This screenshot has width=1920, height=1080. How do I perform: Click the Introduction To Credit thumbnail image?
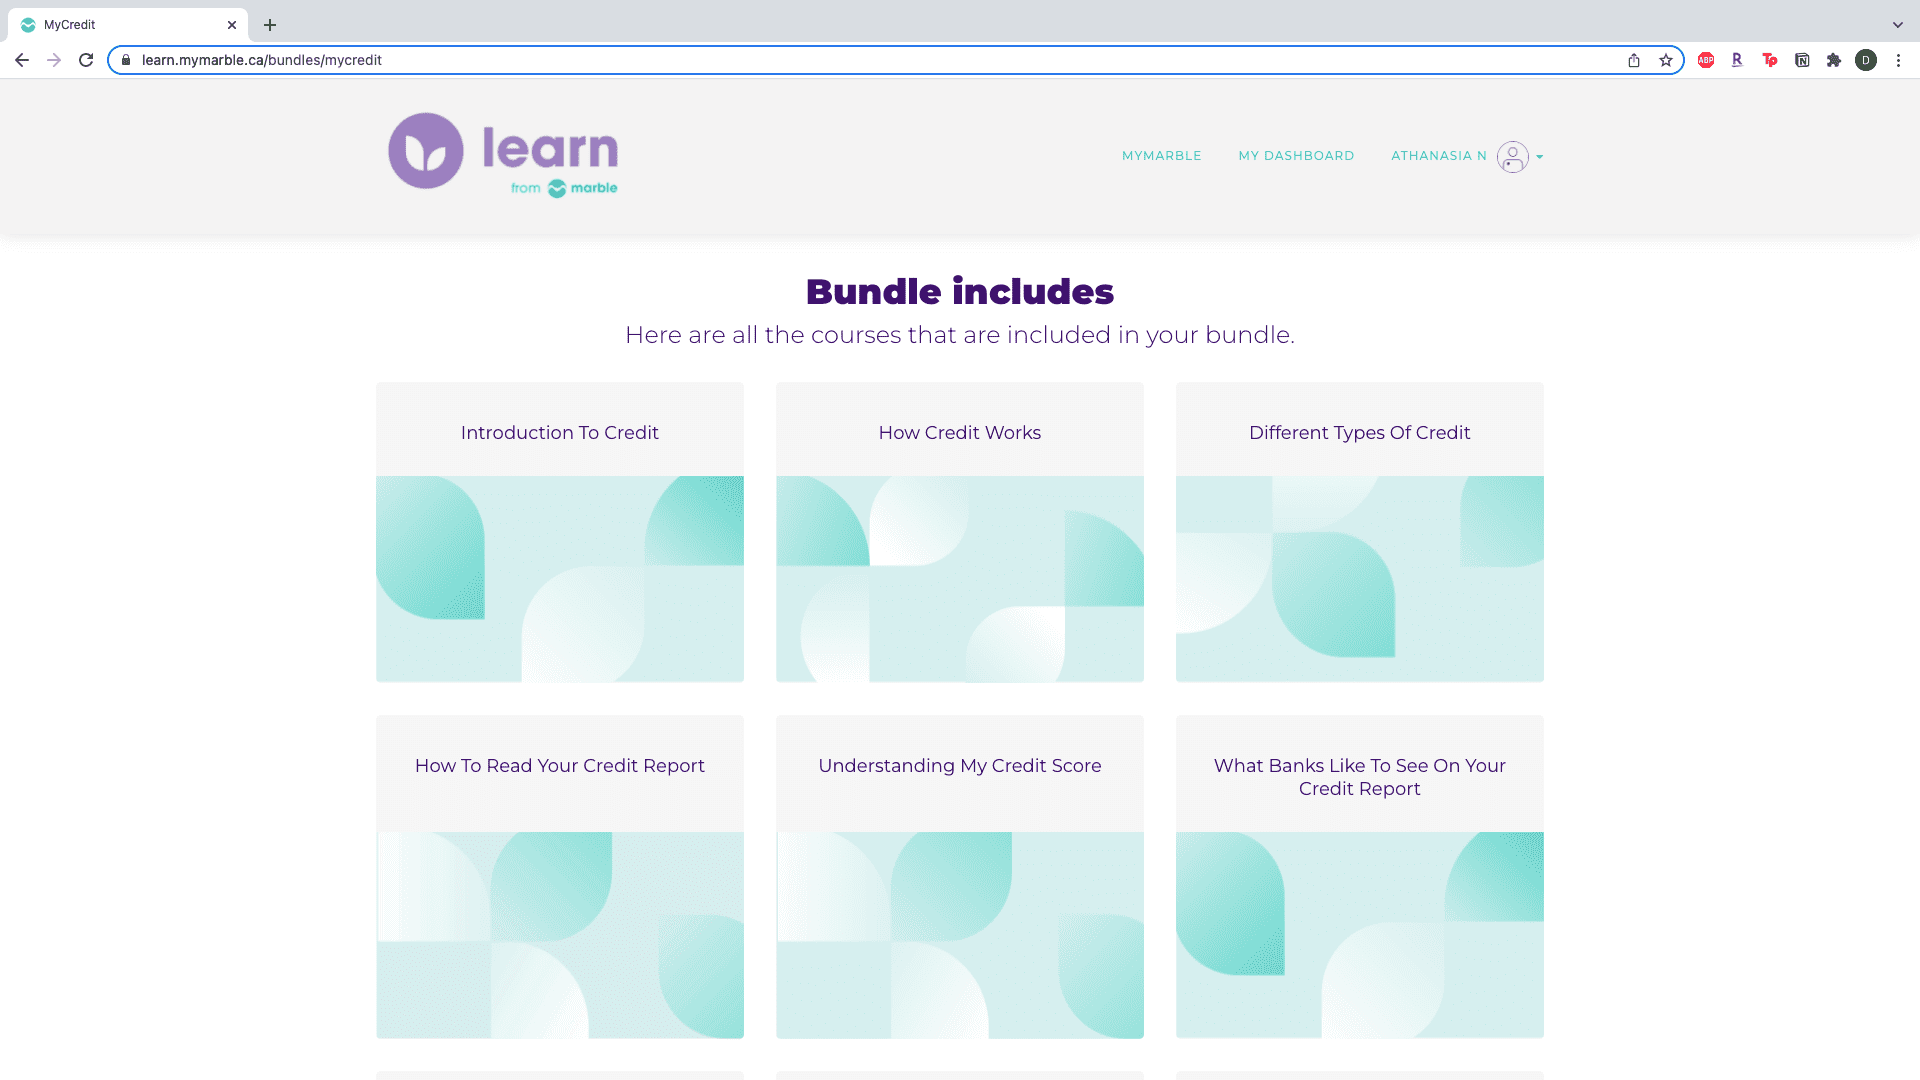pos(560,579)
